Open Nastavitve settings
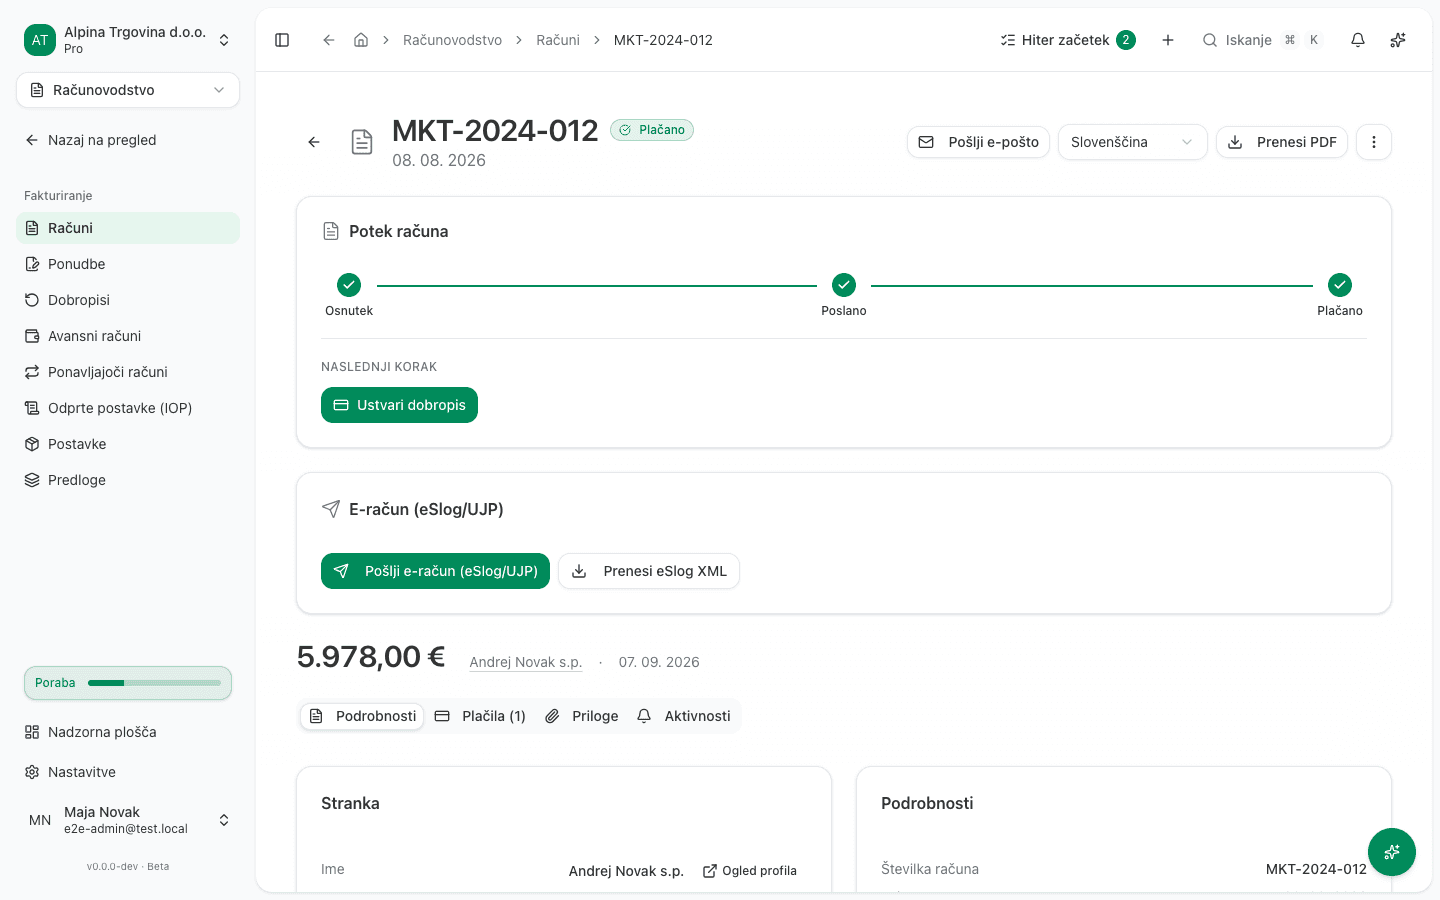This screenshot has height=900, width=1440. click(x=128, y=772)
